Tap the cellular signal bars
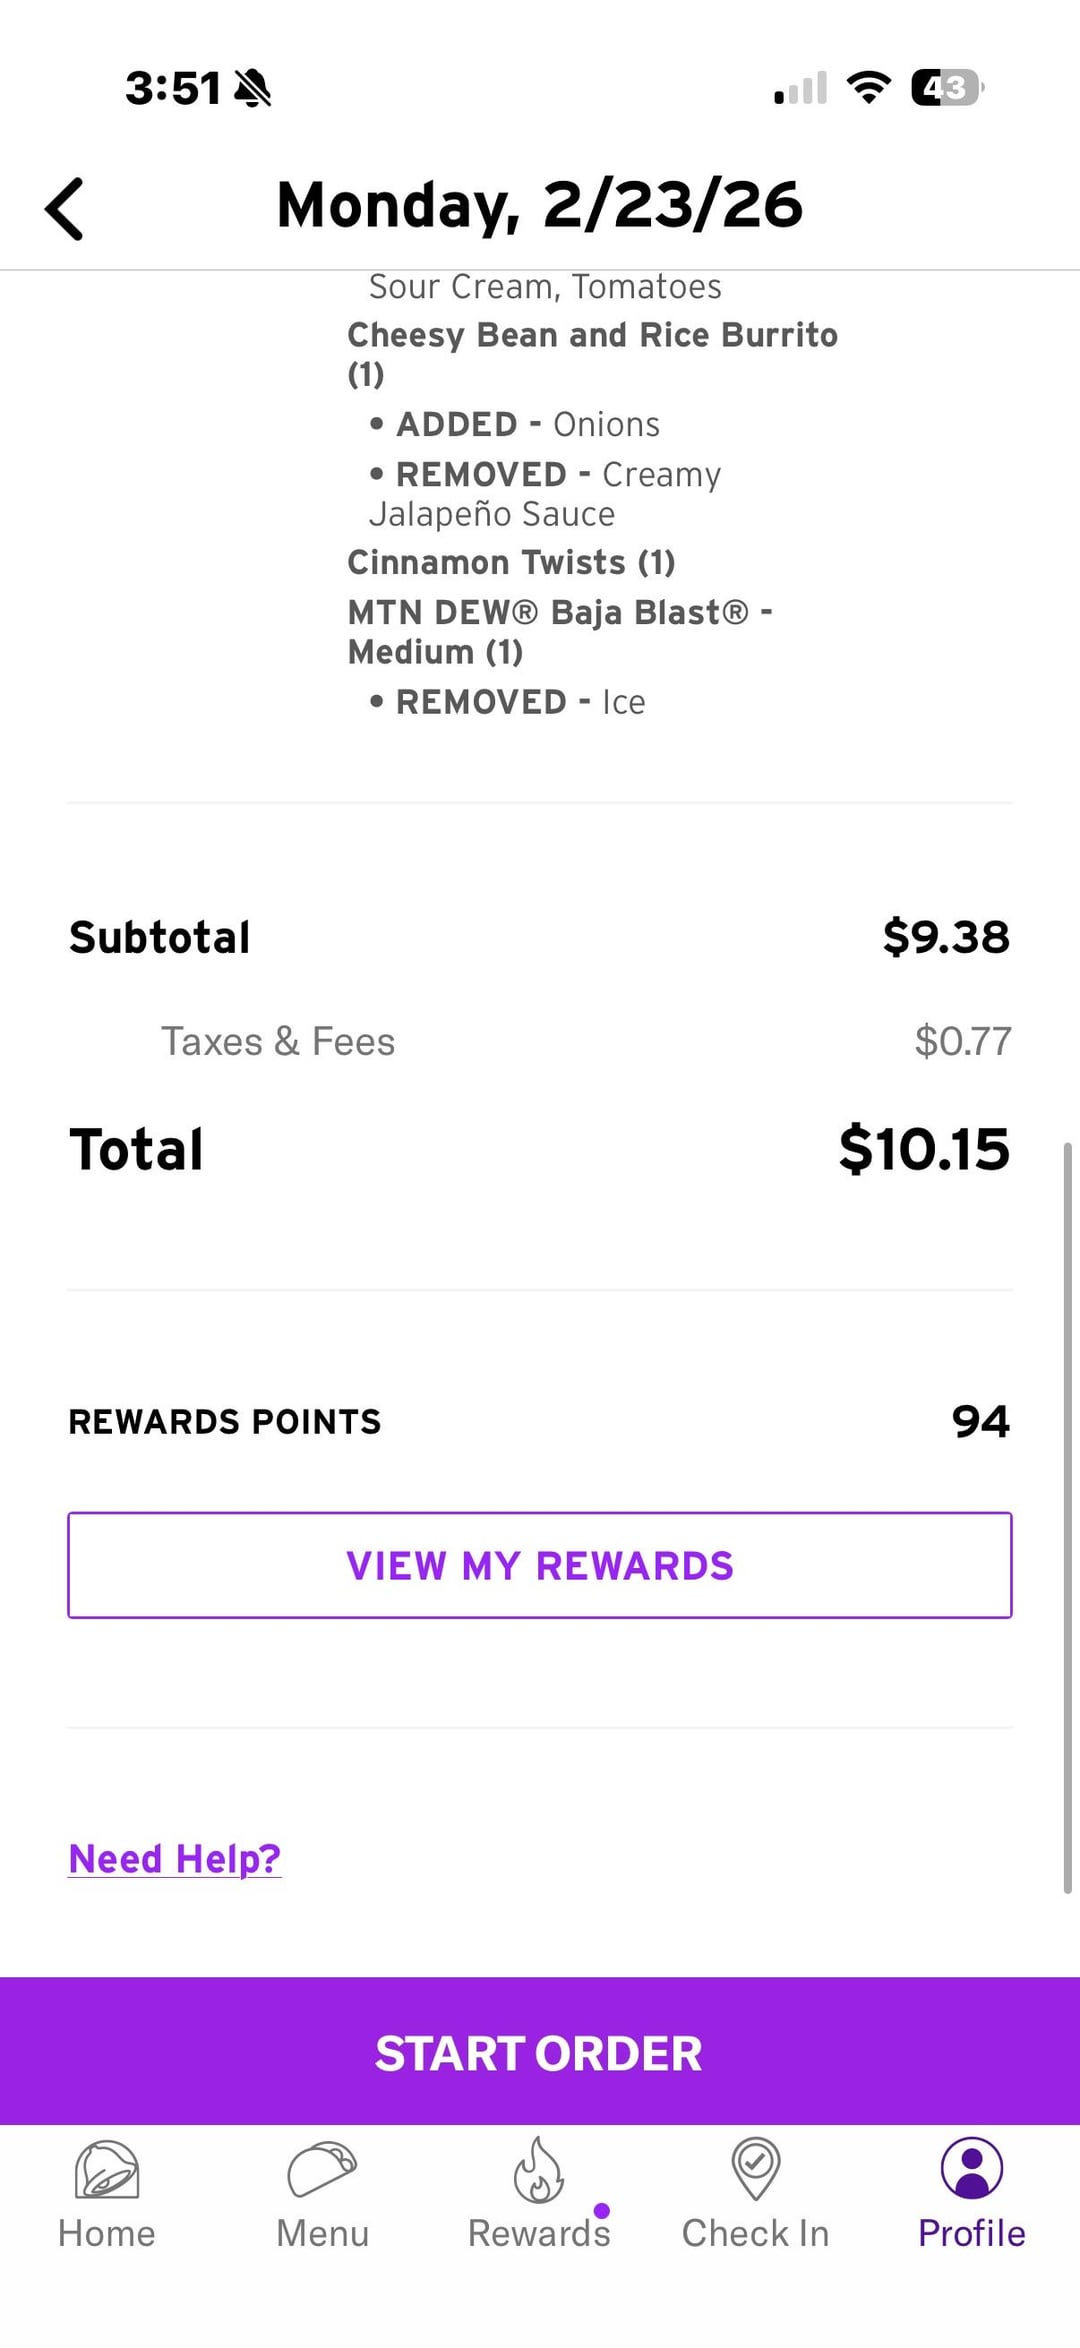The image size is (1080, 2348). click(x=801, y=88)
